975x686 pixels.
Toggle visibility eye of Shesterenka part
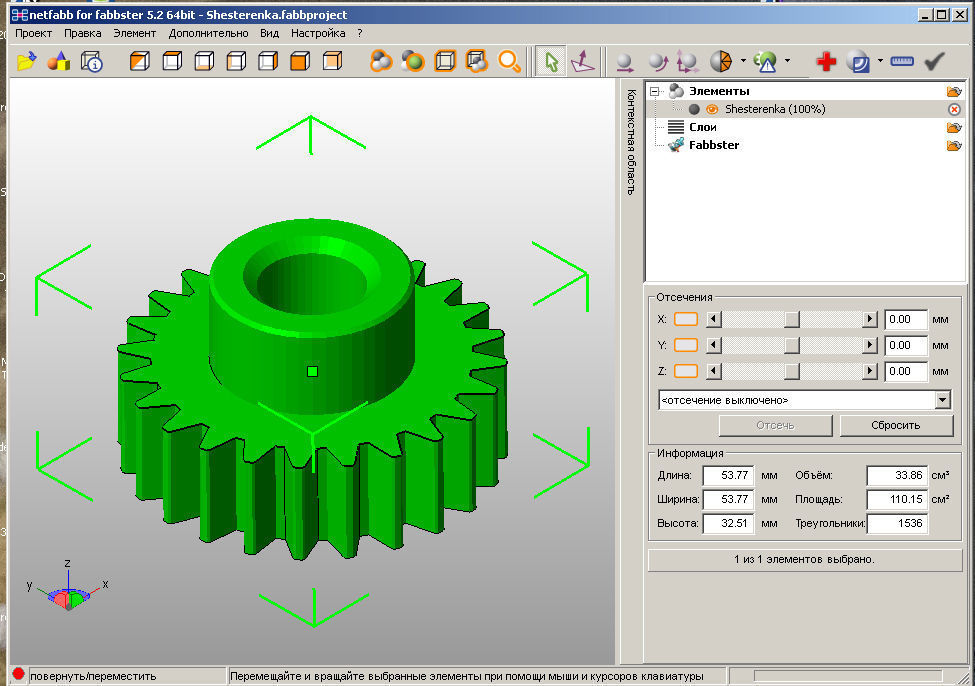(x=712, y=109)
